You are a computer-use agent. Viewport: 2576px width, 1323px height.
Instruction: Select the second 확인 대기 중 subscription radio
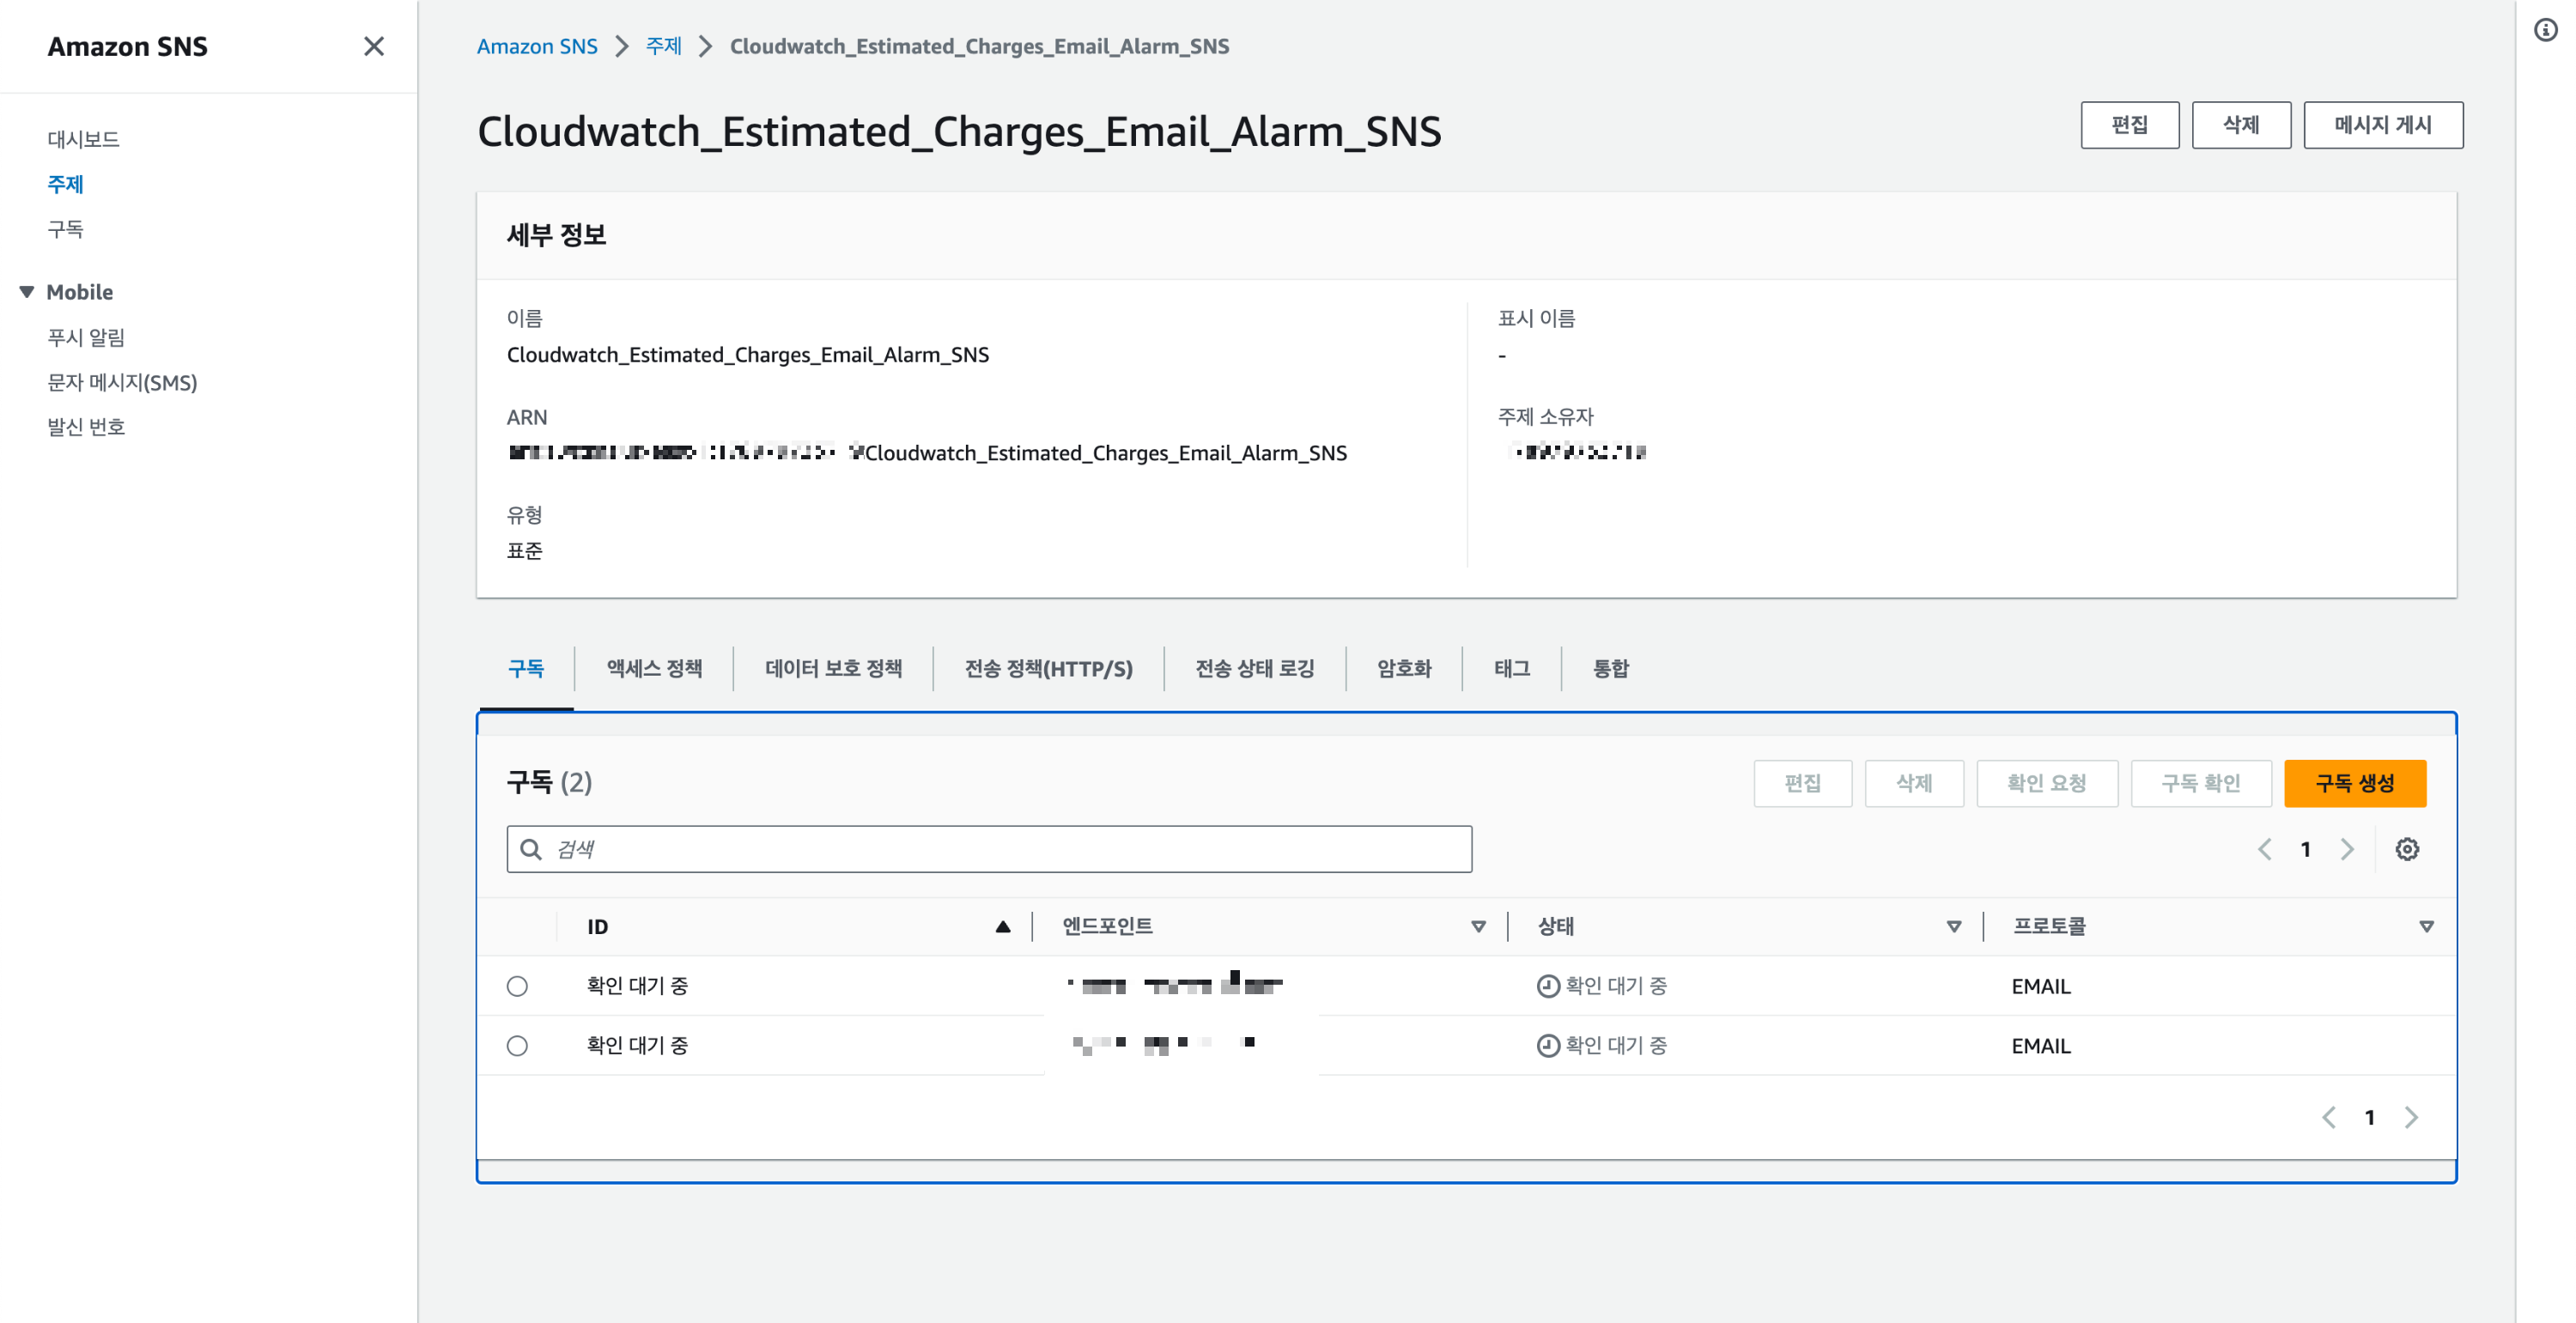(x=517, y=1046)
